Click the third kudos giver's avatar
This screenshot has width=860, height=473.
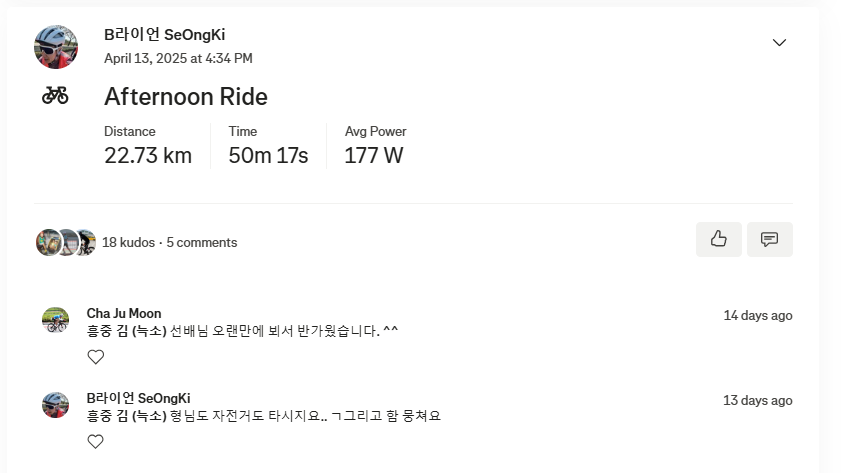87,242
